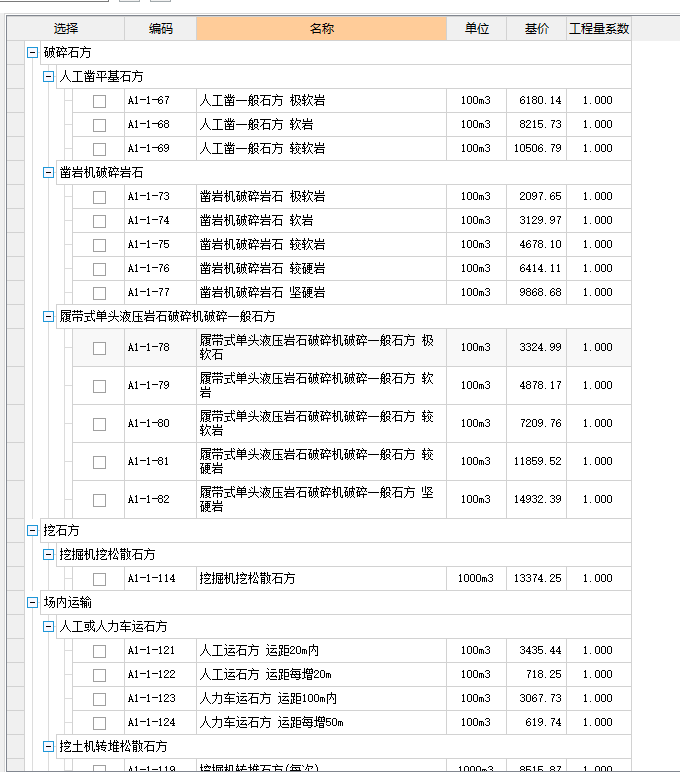Click the 编码 column header
680x772 pixels.
pos(161,29)
